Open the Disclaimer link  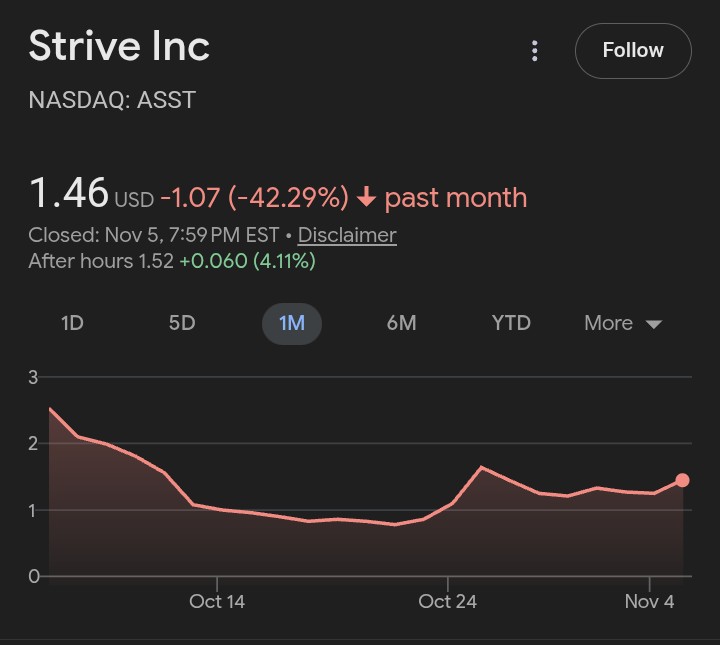point(347,235)
